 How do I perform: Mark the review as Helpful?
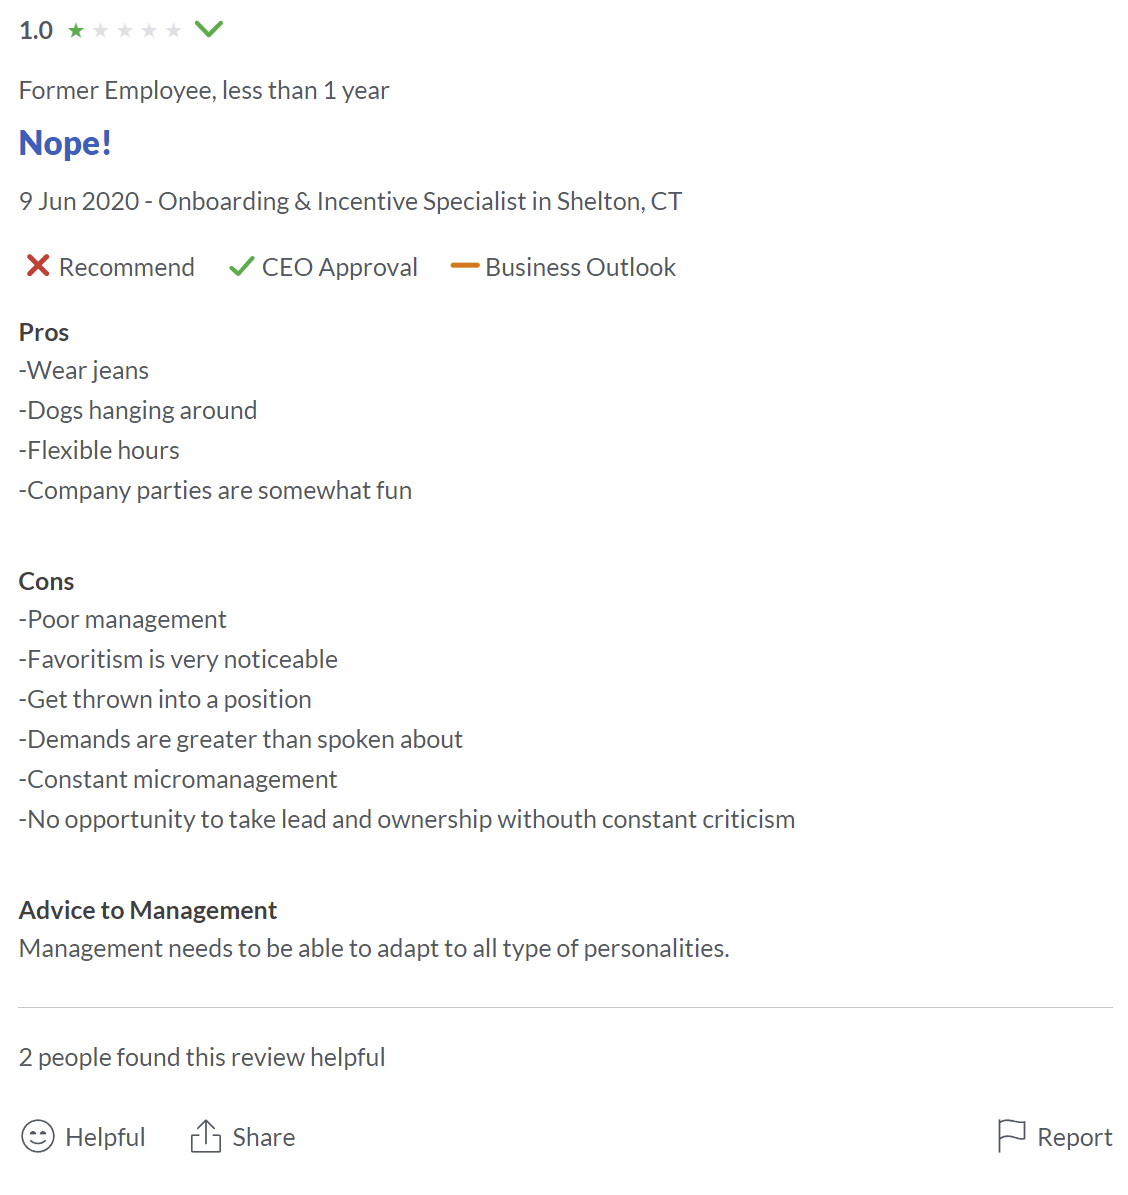pyautogui.click(x=83, y=1136)
